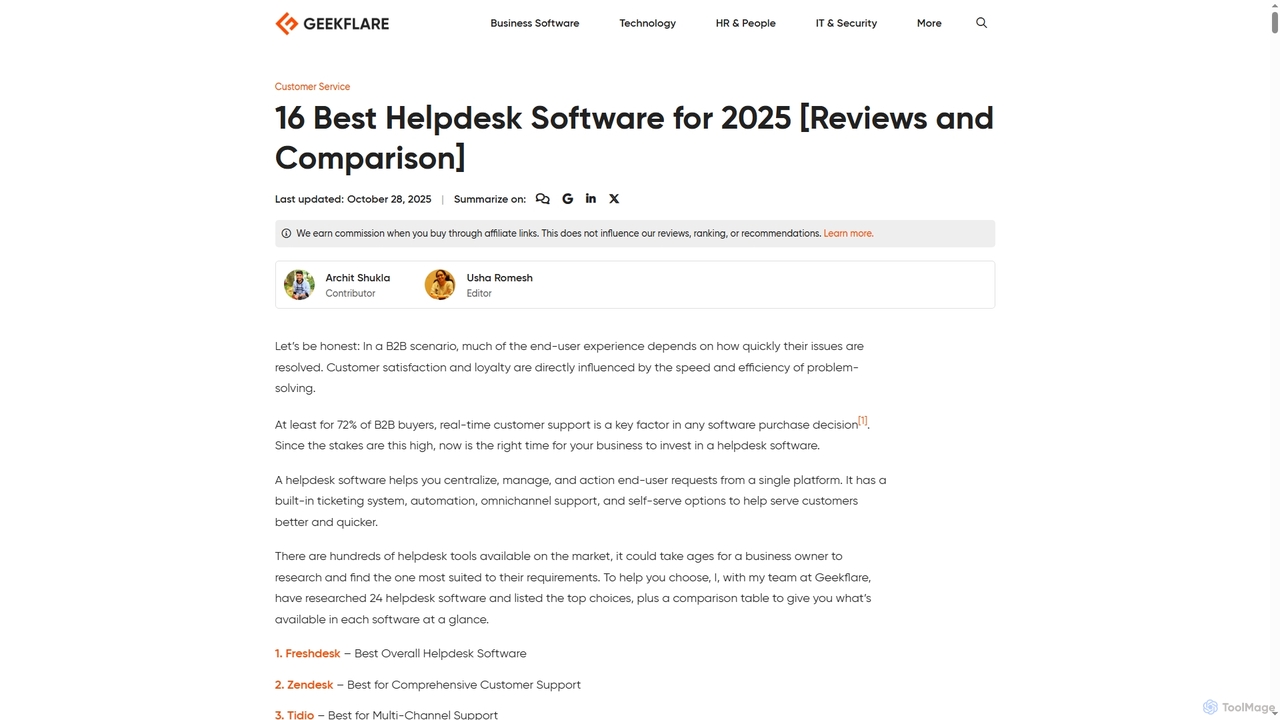This screenshot has width=1280, height=720.
Task: Follow the Learn more affiliate link
Action: coord(848,234)
